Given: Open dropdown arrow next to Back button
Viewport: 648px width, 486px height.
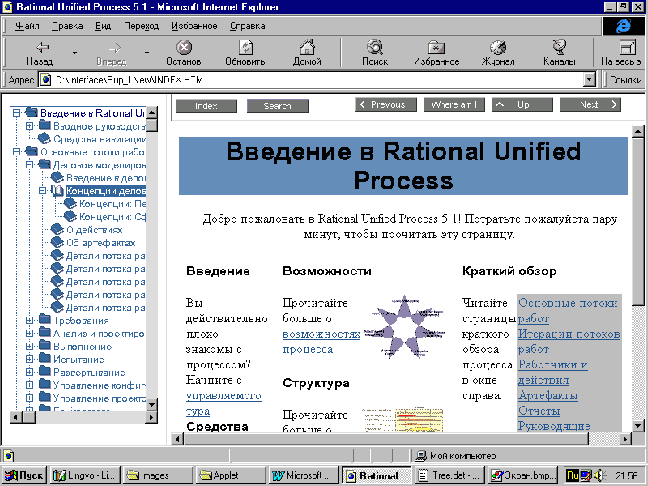Looking at the screenshot, I should (75, 52).
